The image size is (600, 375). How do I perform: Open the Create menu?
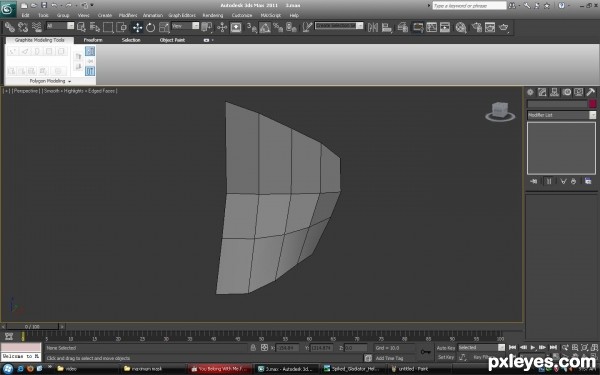[104, 15]
